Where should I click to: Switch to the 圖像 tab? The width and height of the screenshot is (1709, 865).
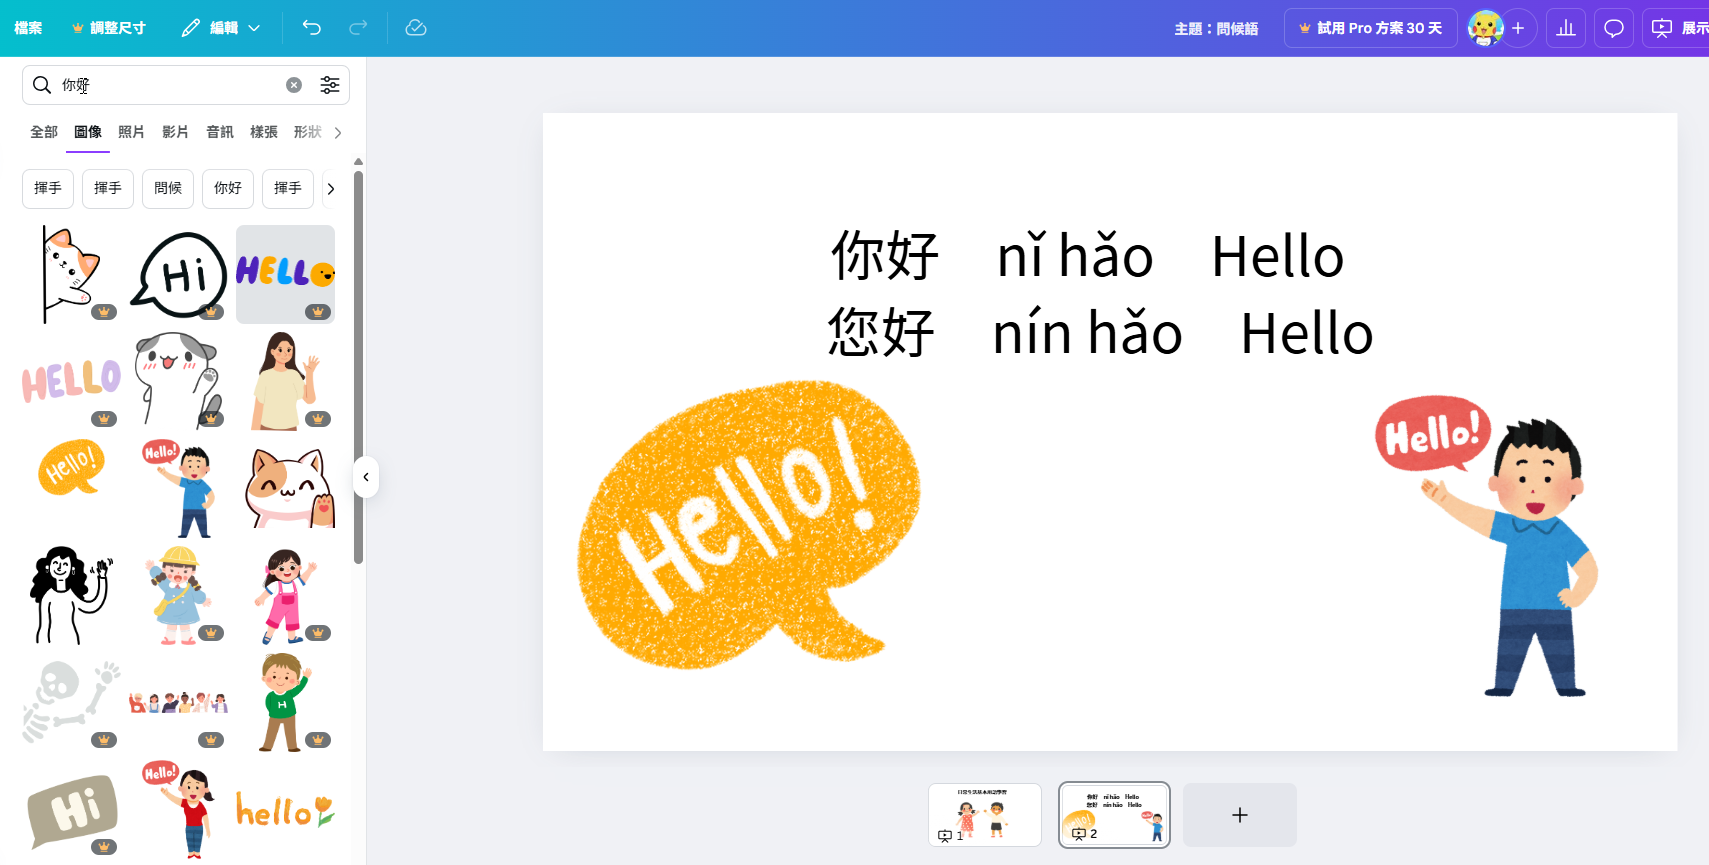click(88, 132)
